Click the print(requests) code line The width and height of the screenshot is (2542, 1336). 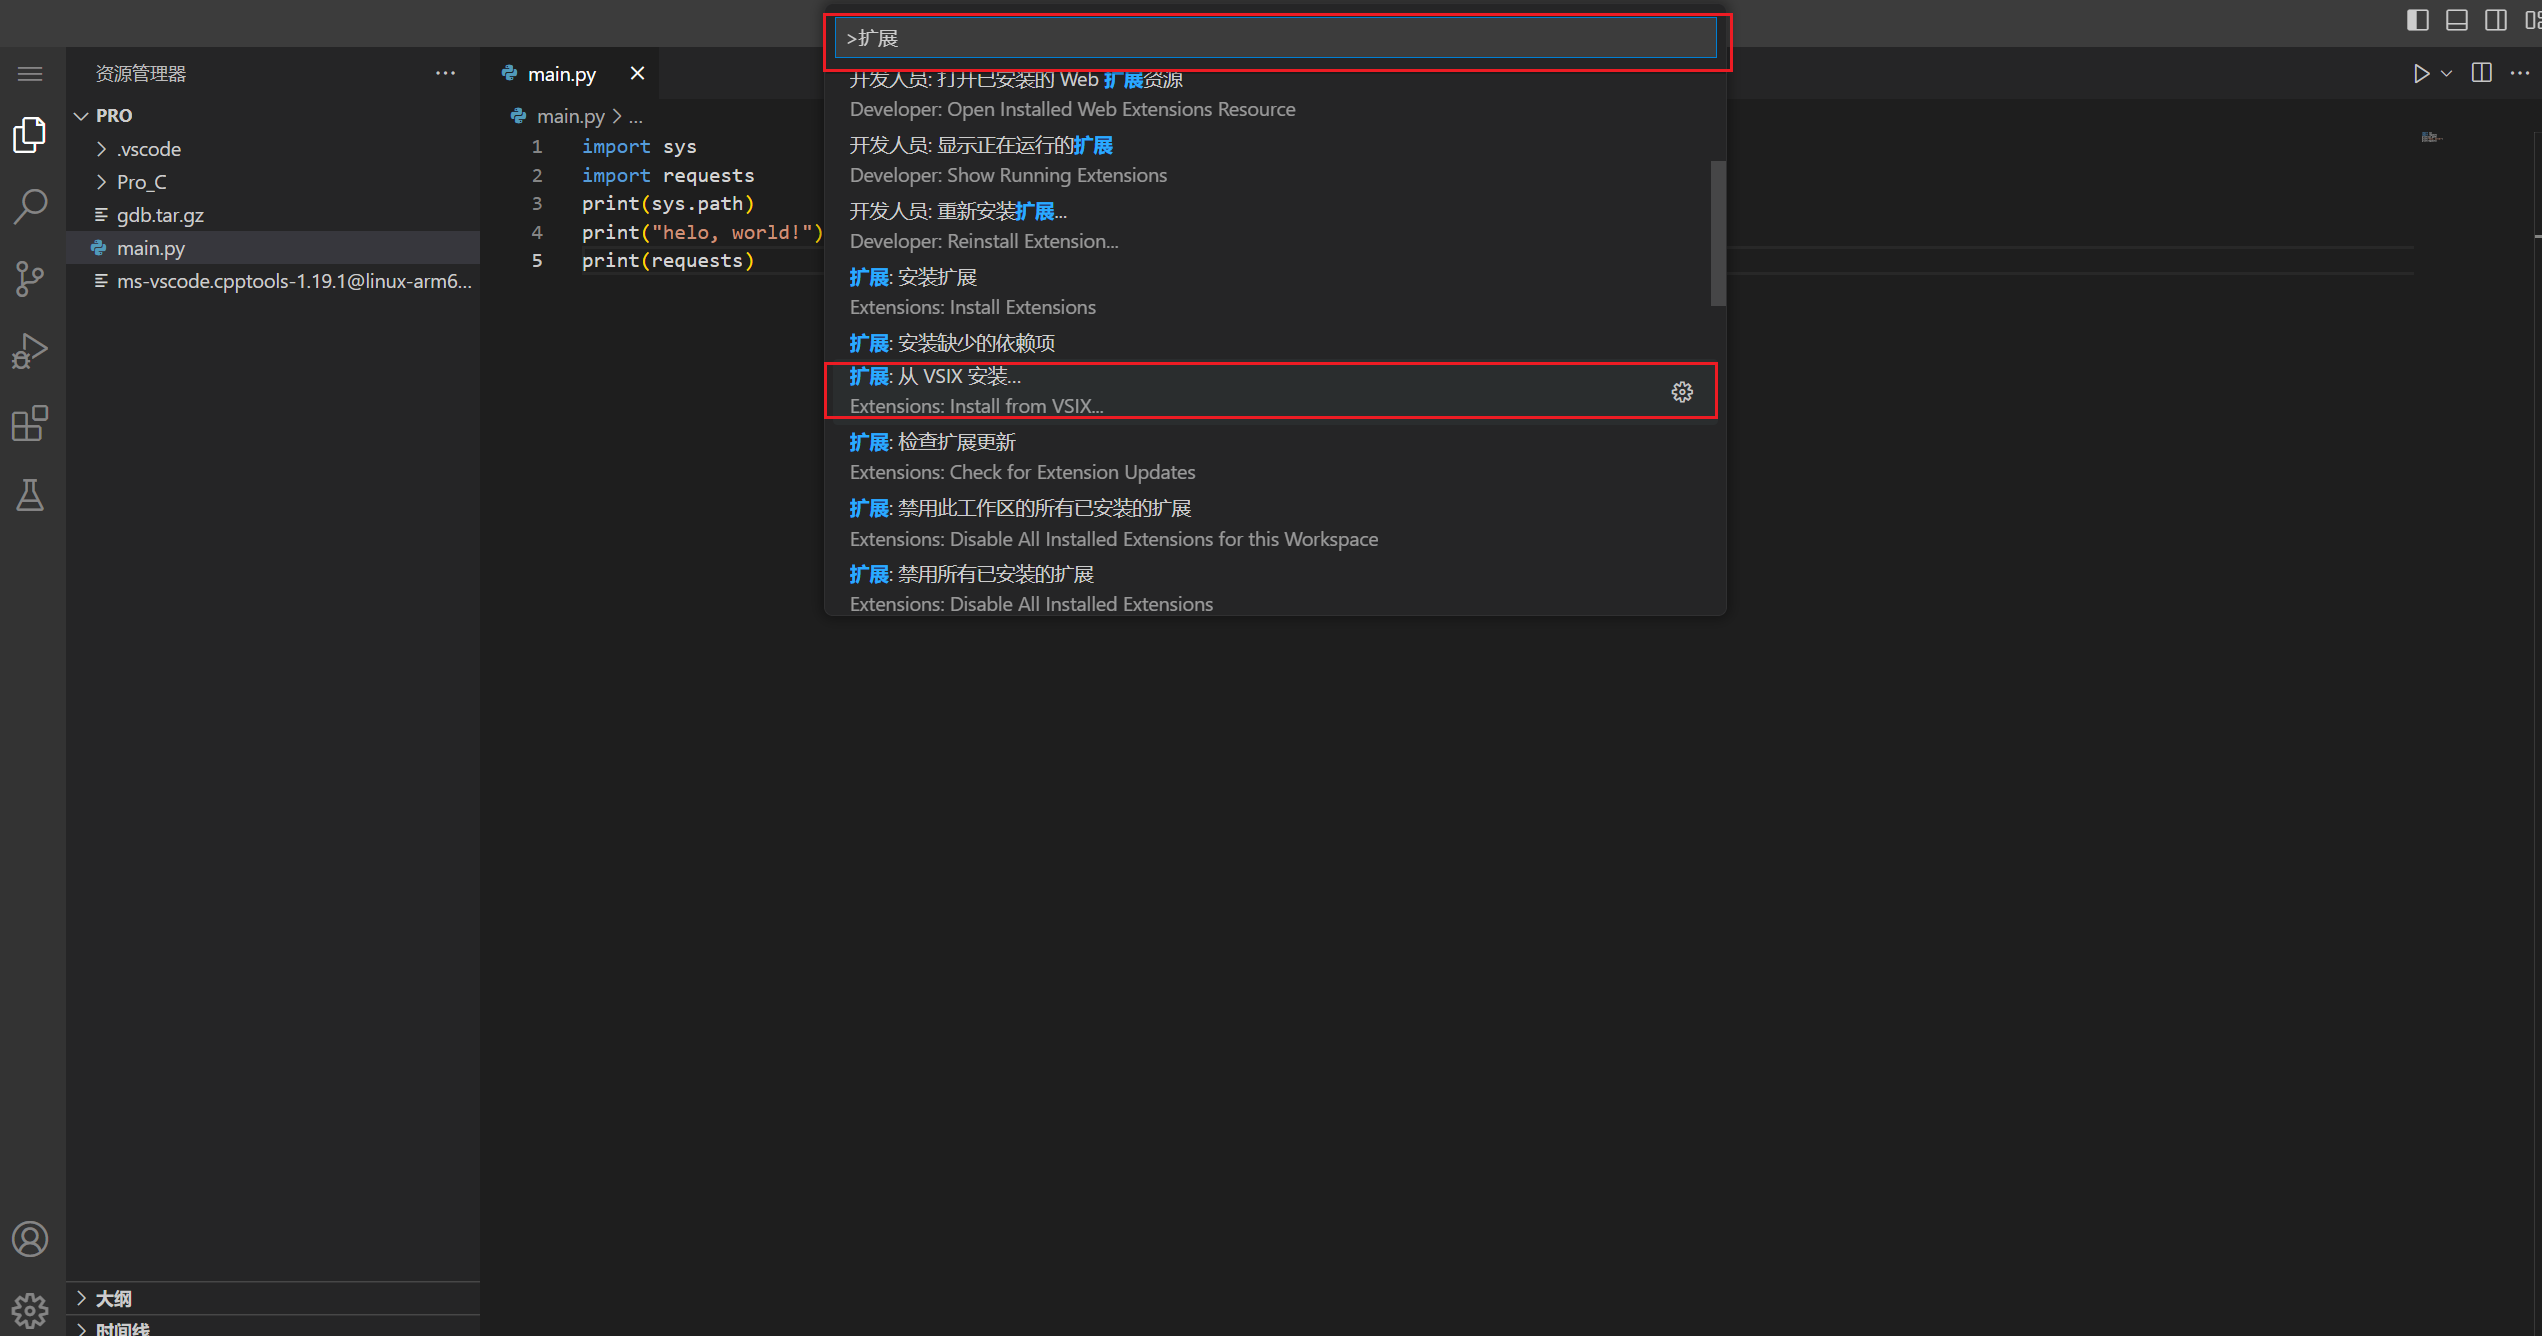pos(668,261)
